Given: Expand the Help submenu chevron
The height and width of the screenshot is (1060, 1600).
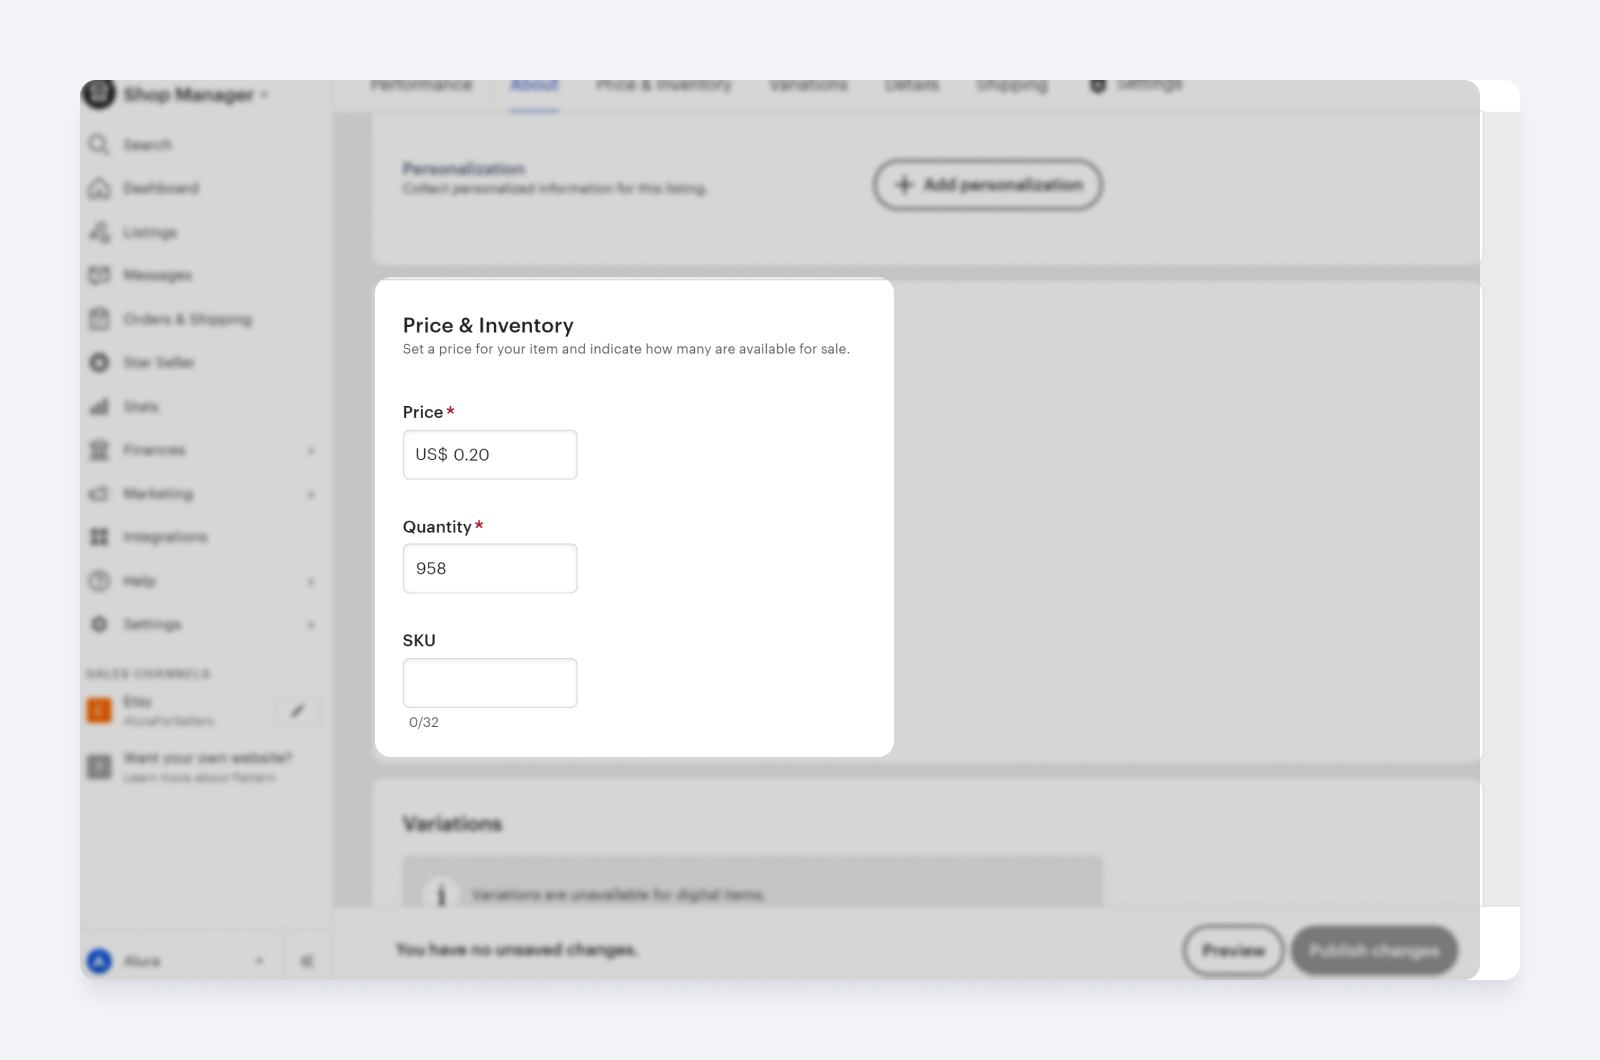Looking at the screenshot, I should coord(311,582).
